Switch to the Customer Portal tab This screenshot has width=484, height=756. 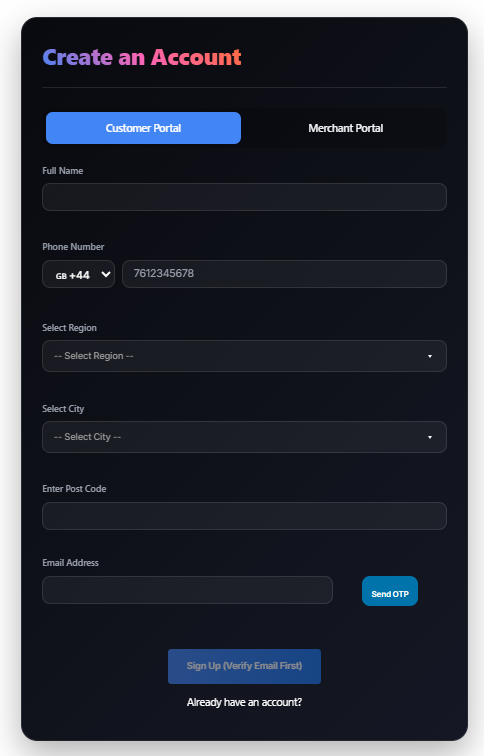[143, 128]
